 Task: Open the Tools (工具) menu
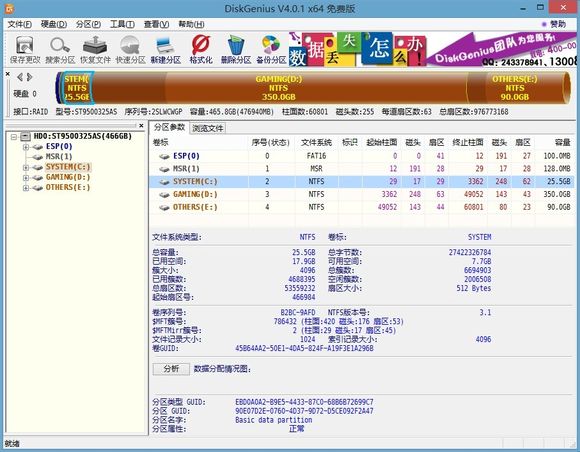tap(122, 24)
